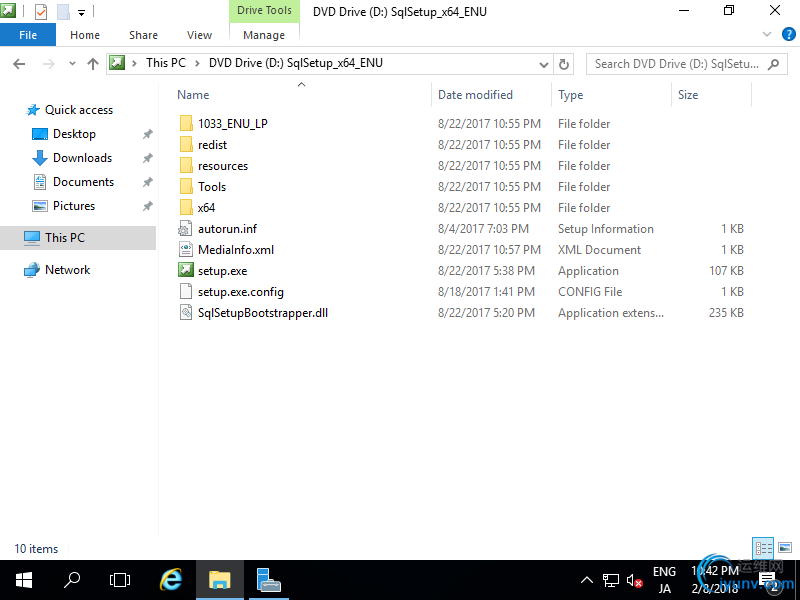This screenshot has width=800, height=600.
Task: Open Documents in the navigation pane
Action: pyautogui.click(x=83, y=182)
